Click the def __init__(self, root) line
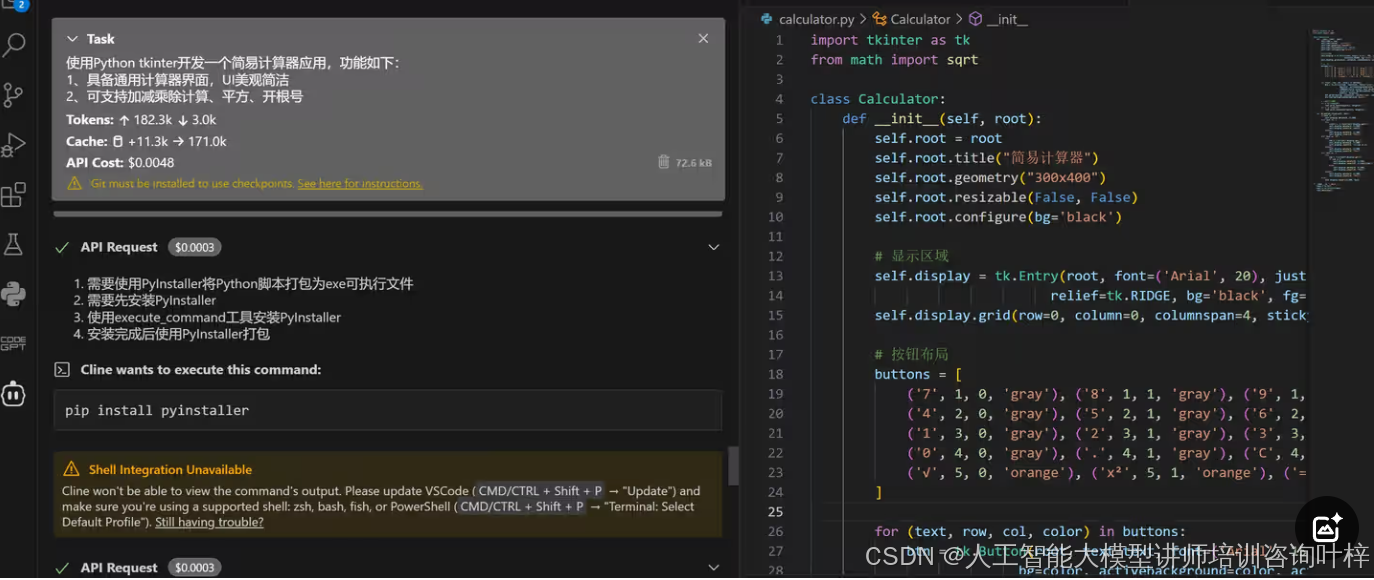The height and width of the screenshot is (580, 1374). (x=942, y=119)
